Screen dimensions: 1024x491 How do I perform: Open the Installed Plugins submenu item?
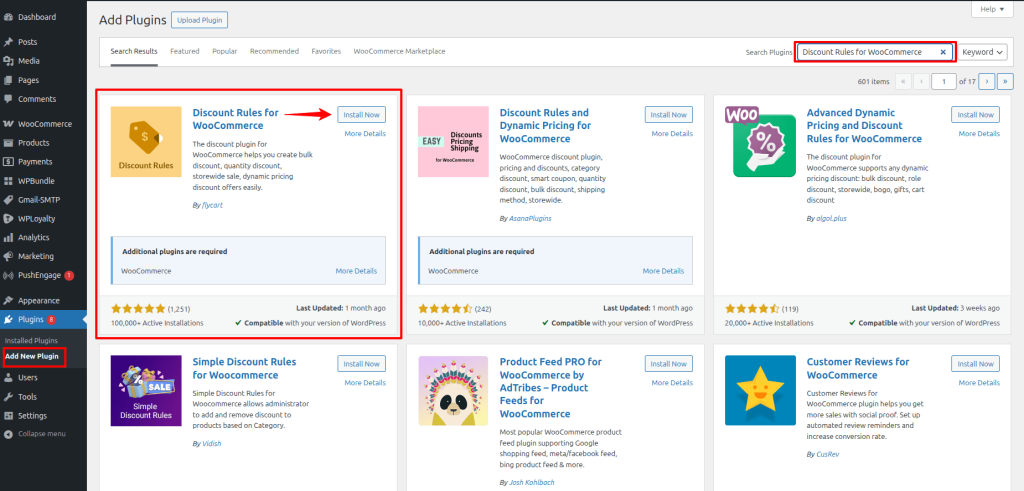coord(31,340)
